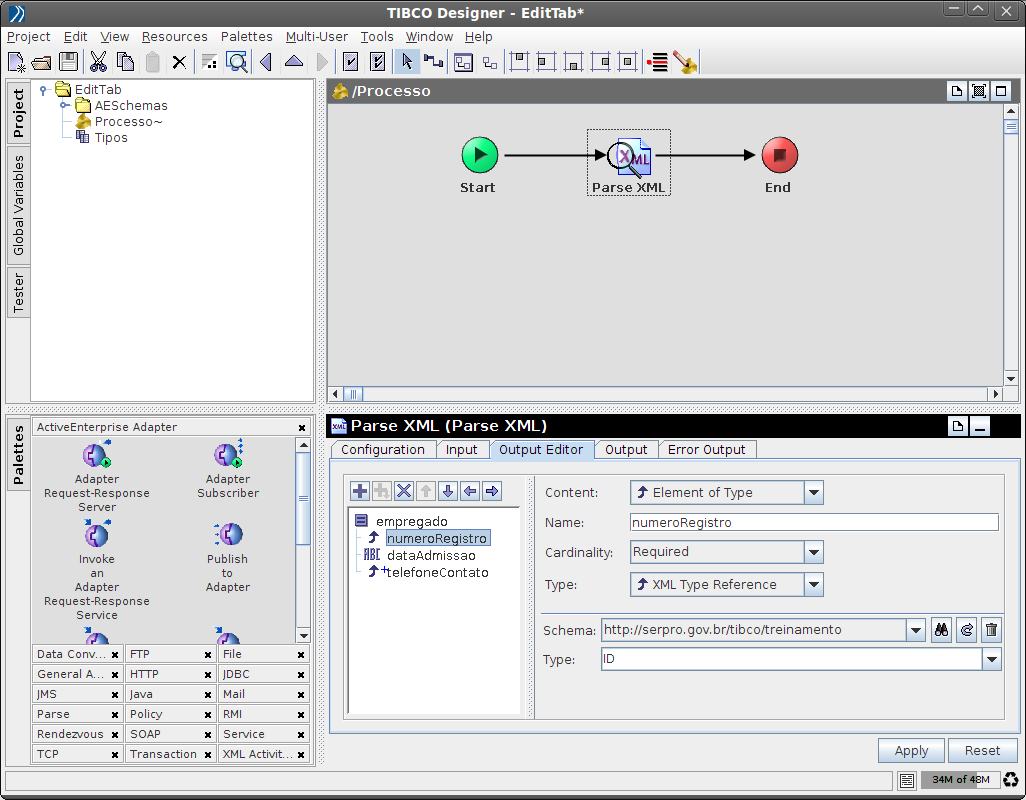
Task: Click the Cut scissors icon in toolbar
Action: [x=98, y=62]
